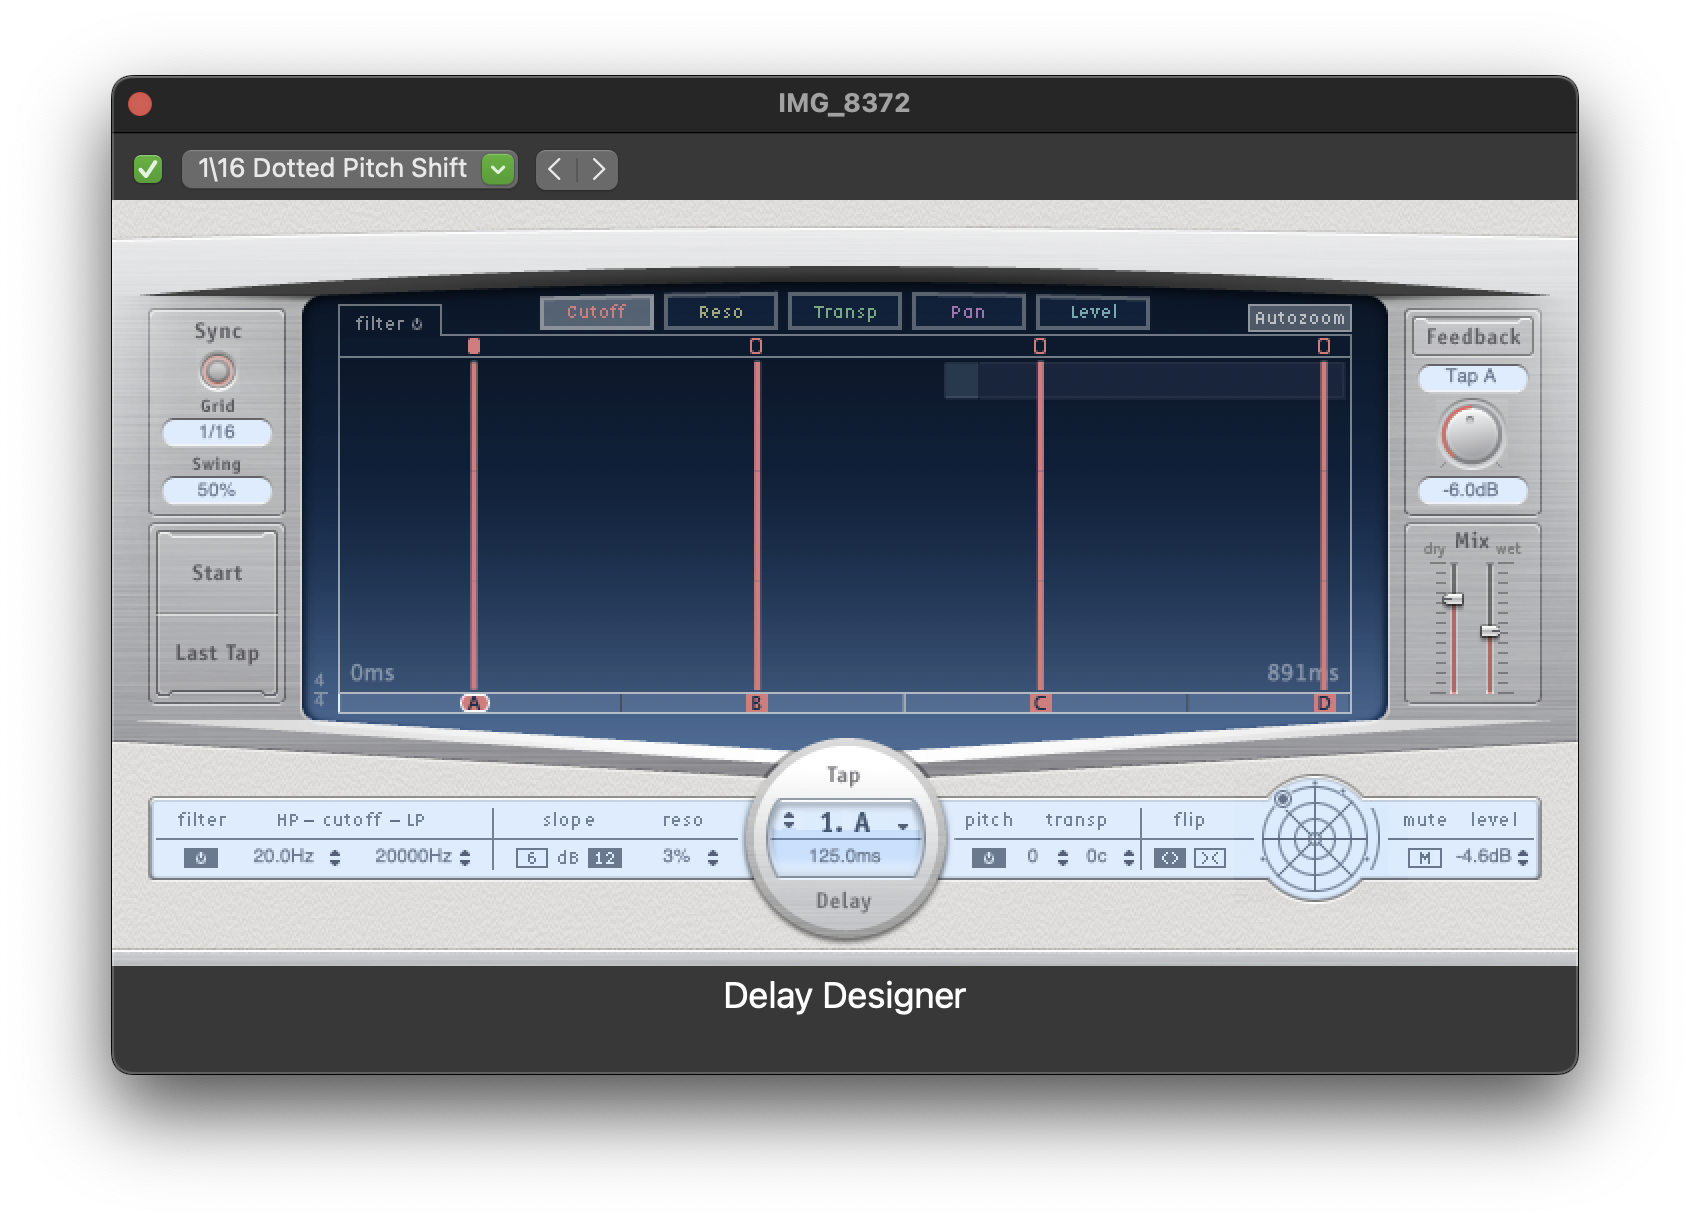Select tap B marker in identification bar

click(x=756, y=703)
